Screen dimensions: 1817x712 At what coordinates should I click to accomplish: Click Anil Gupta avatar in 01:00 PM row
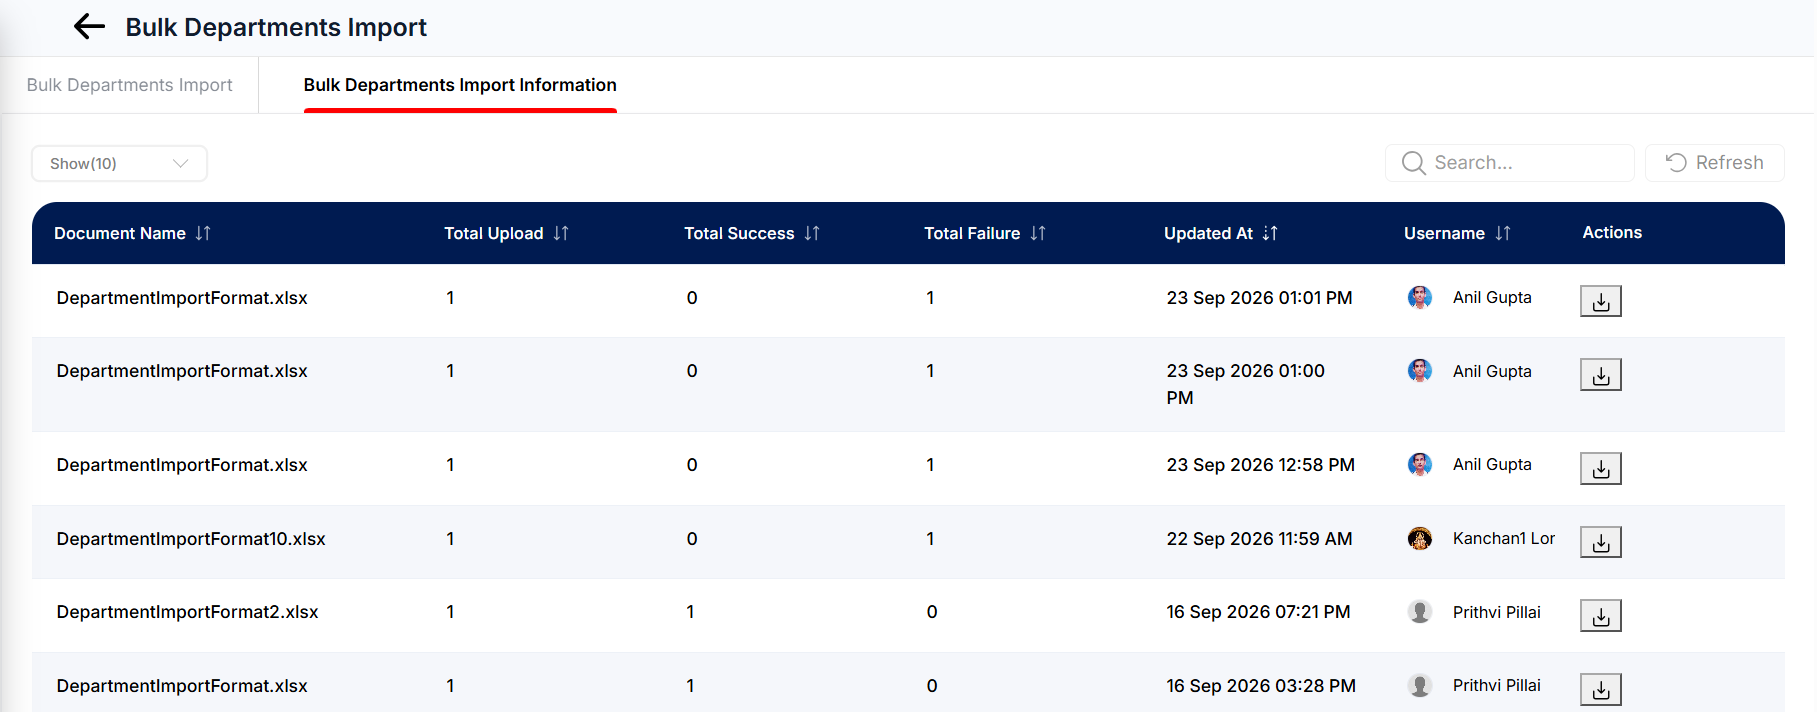pyautogui.click(x=1420, y=371)
